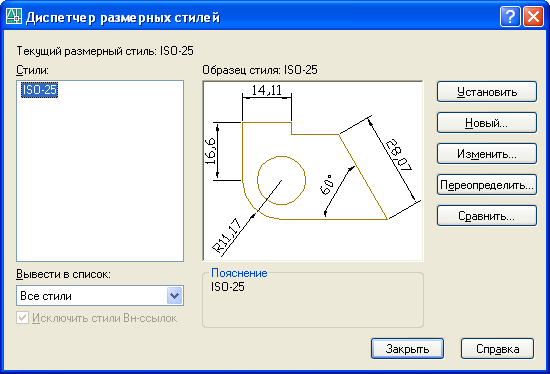Close dialog with Закрыть button

point(407,348)
